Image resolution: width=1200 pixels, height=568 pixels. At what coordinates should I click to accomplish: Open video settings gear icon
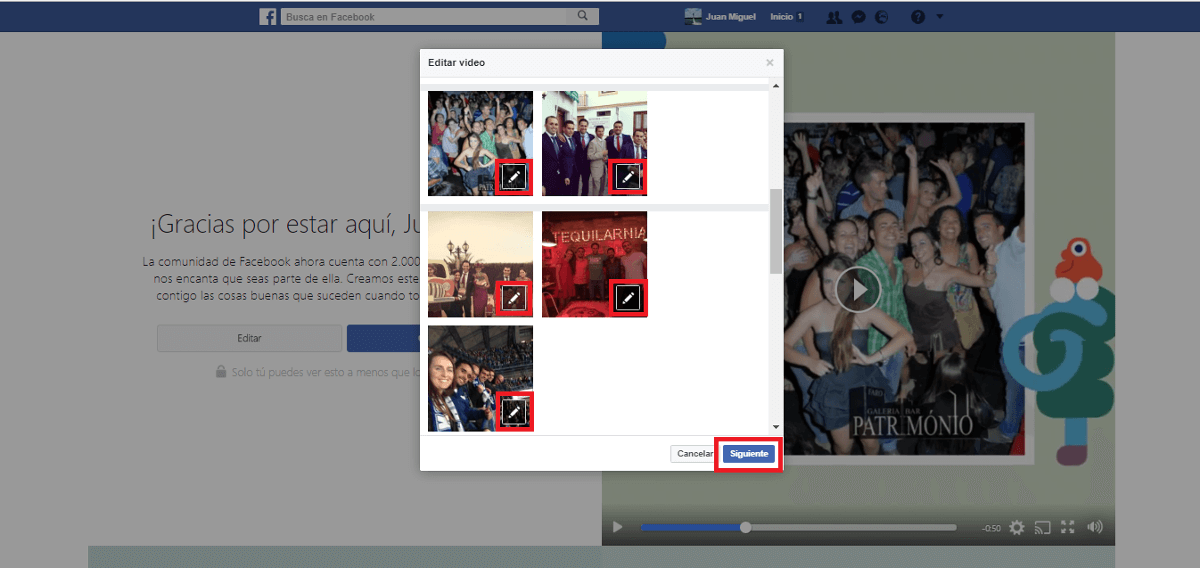(x=1017, y=527)
